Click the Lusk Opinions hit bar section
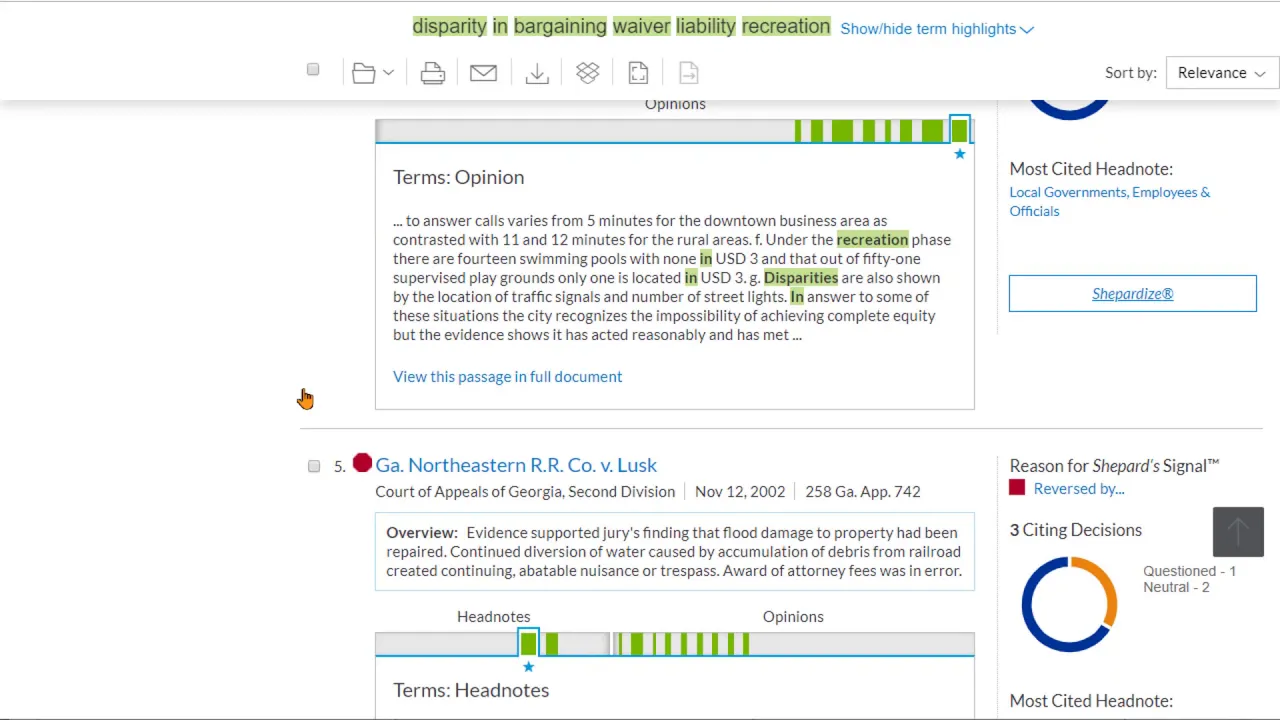This screenshot has width=1280, height=720. [x=792, y=644]
